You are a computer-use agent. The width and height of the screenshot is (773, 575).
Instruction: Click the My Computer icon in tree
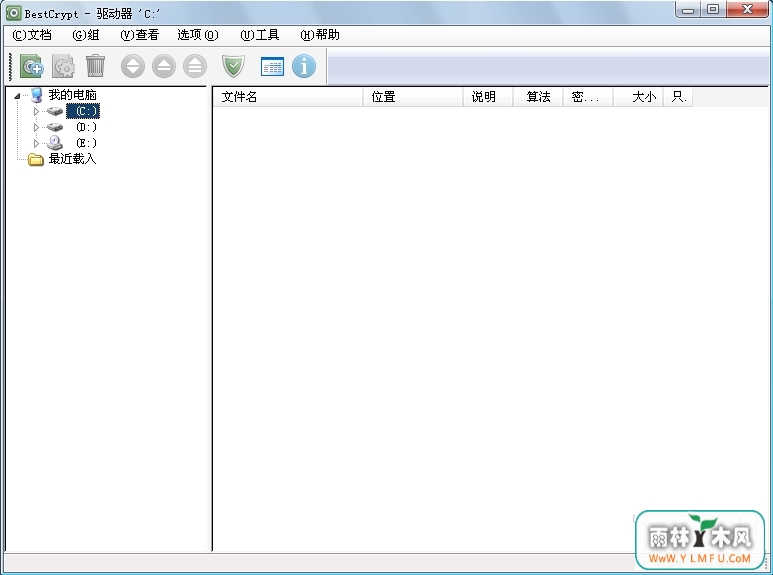coord(36,95)
